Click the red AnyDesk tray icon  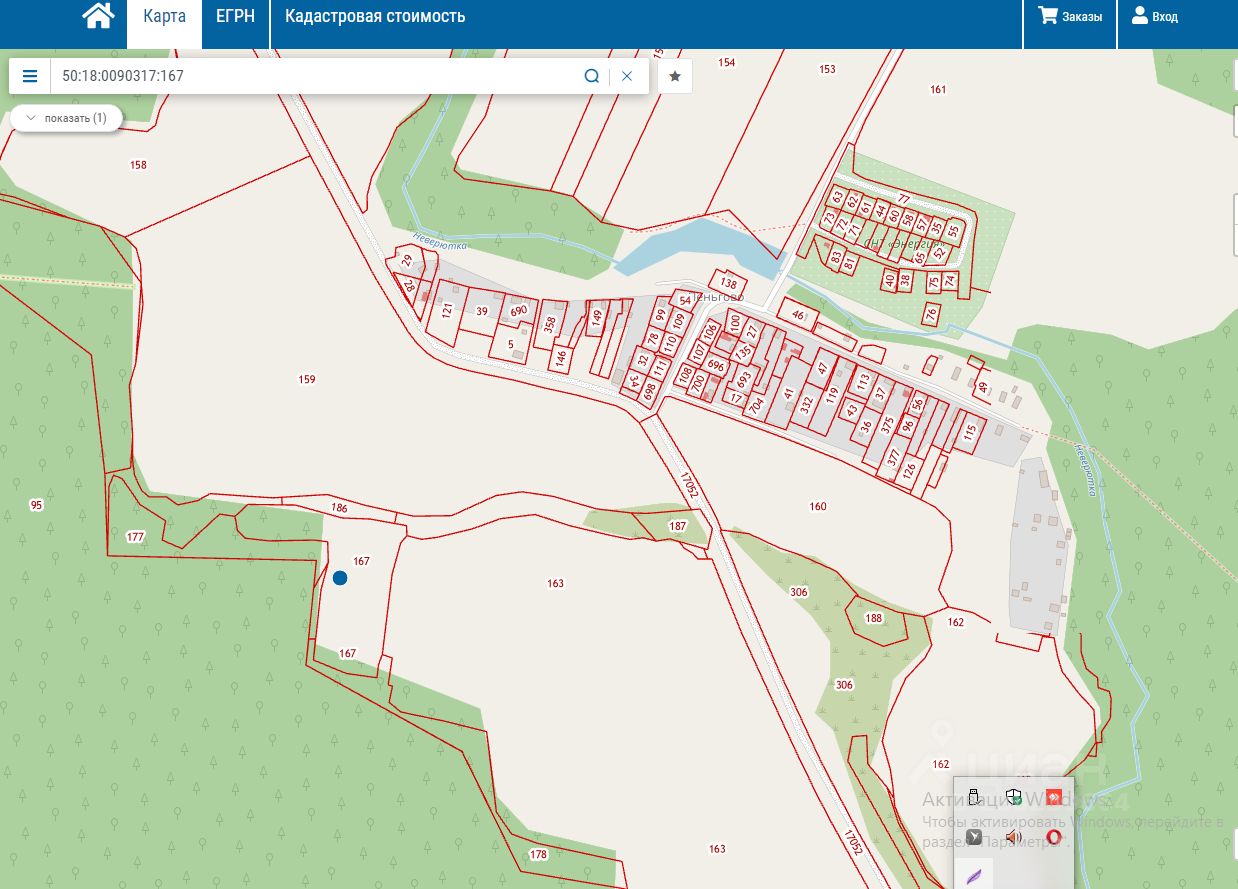point(1053,797)
